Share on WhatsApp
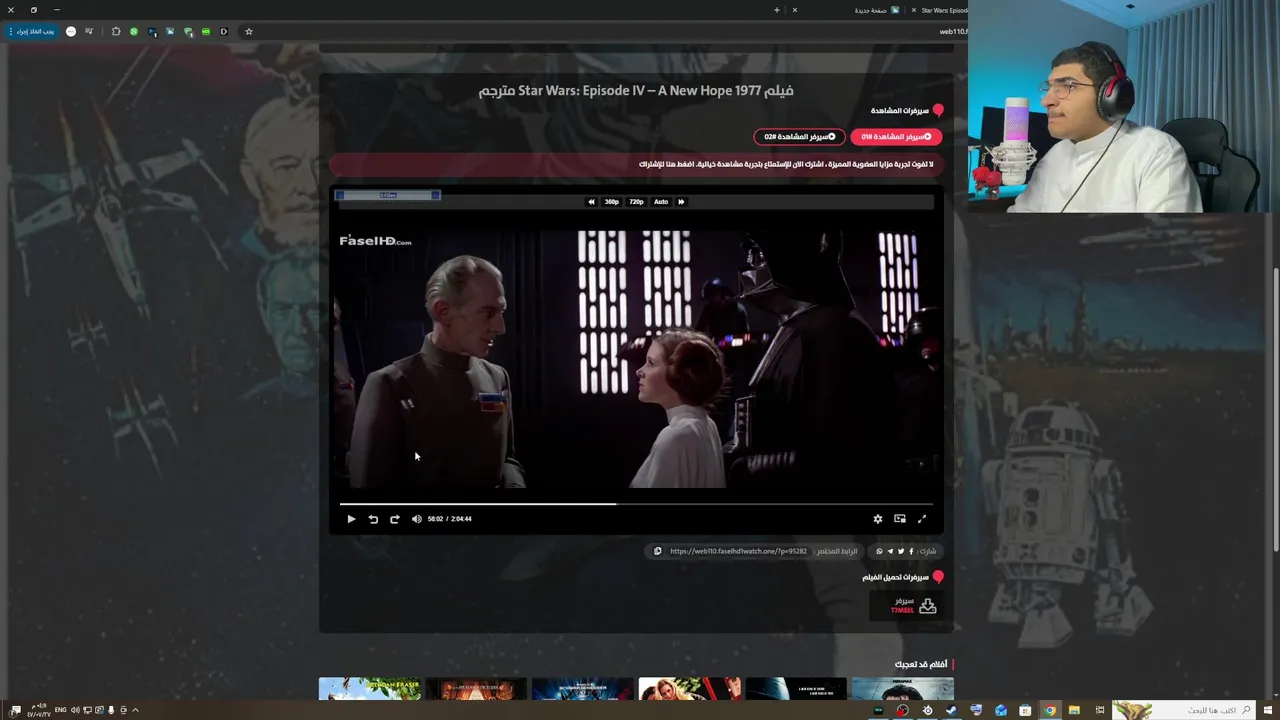This screenshot has width=1280, height=720. (880, 551)
